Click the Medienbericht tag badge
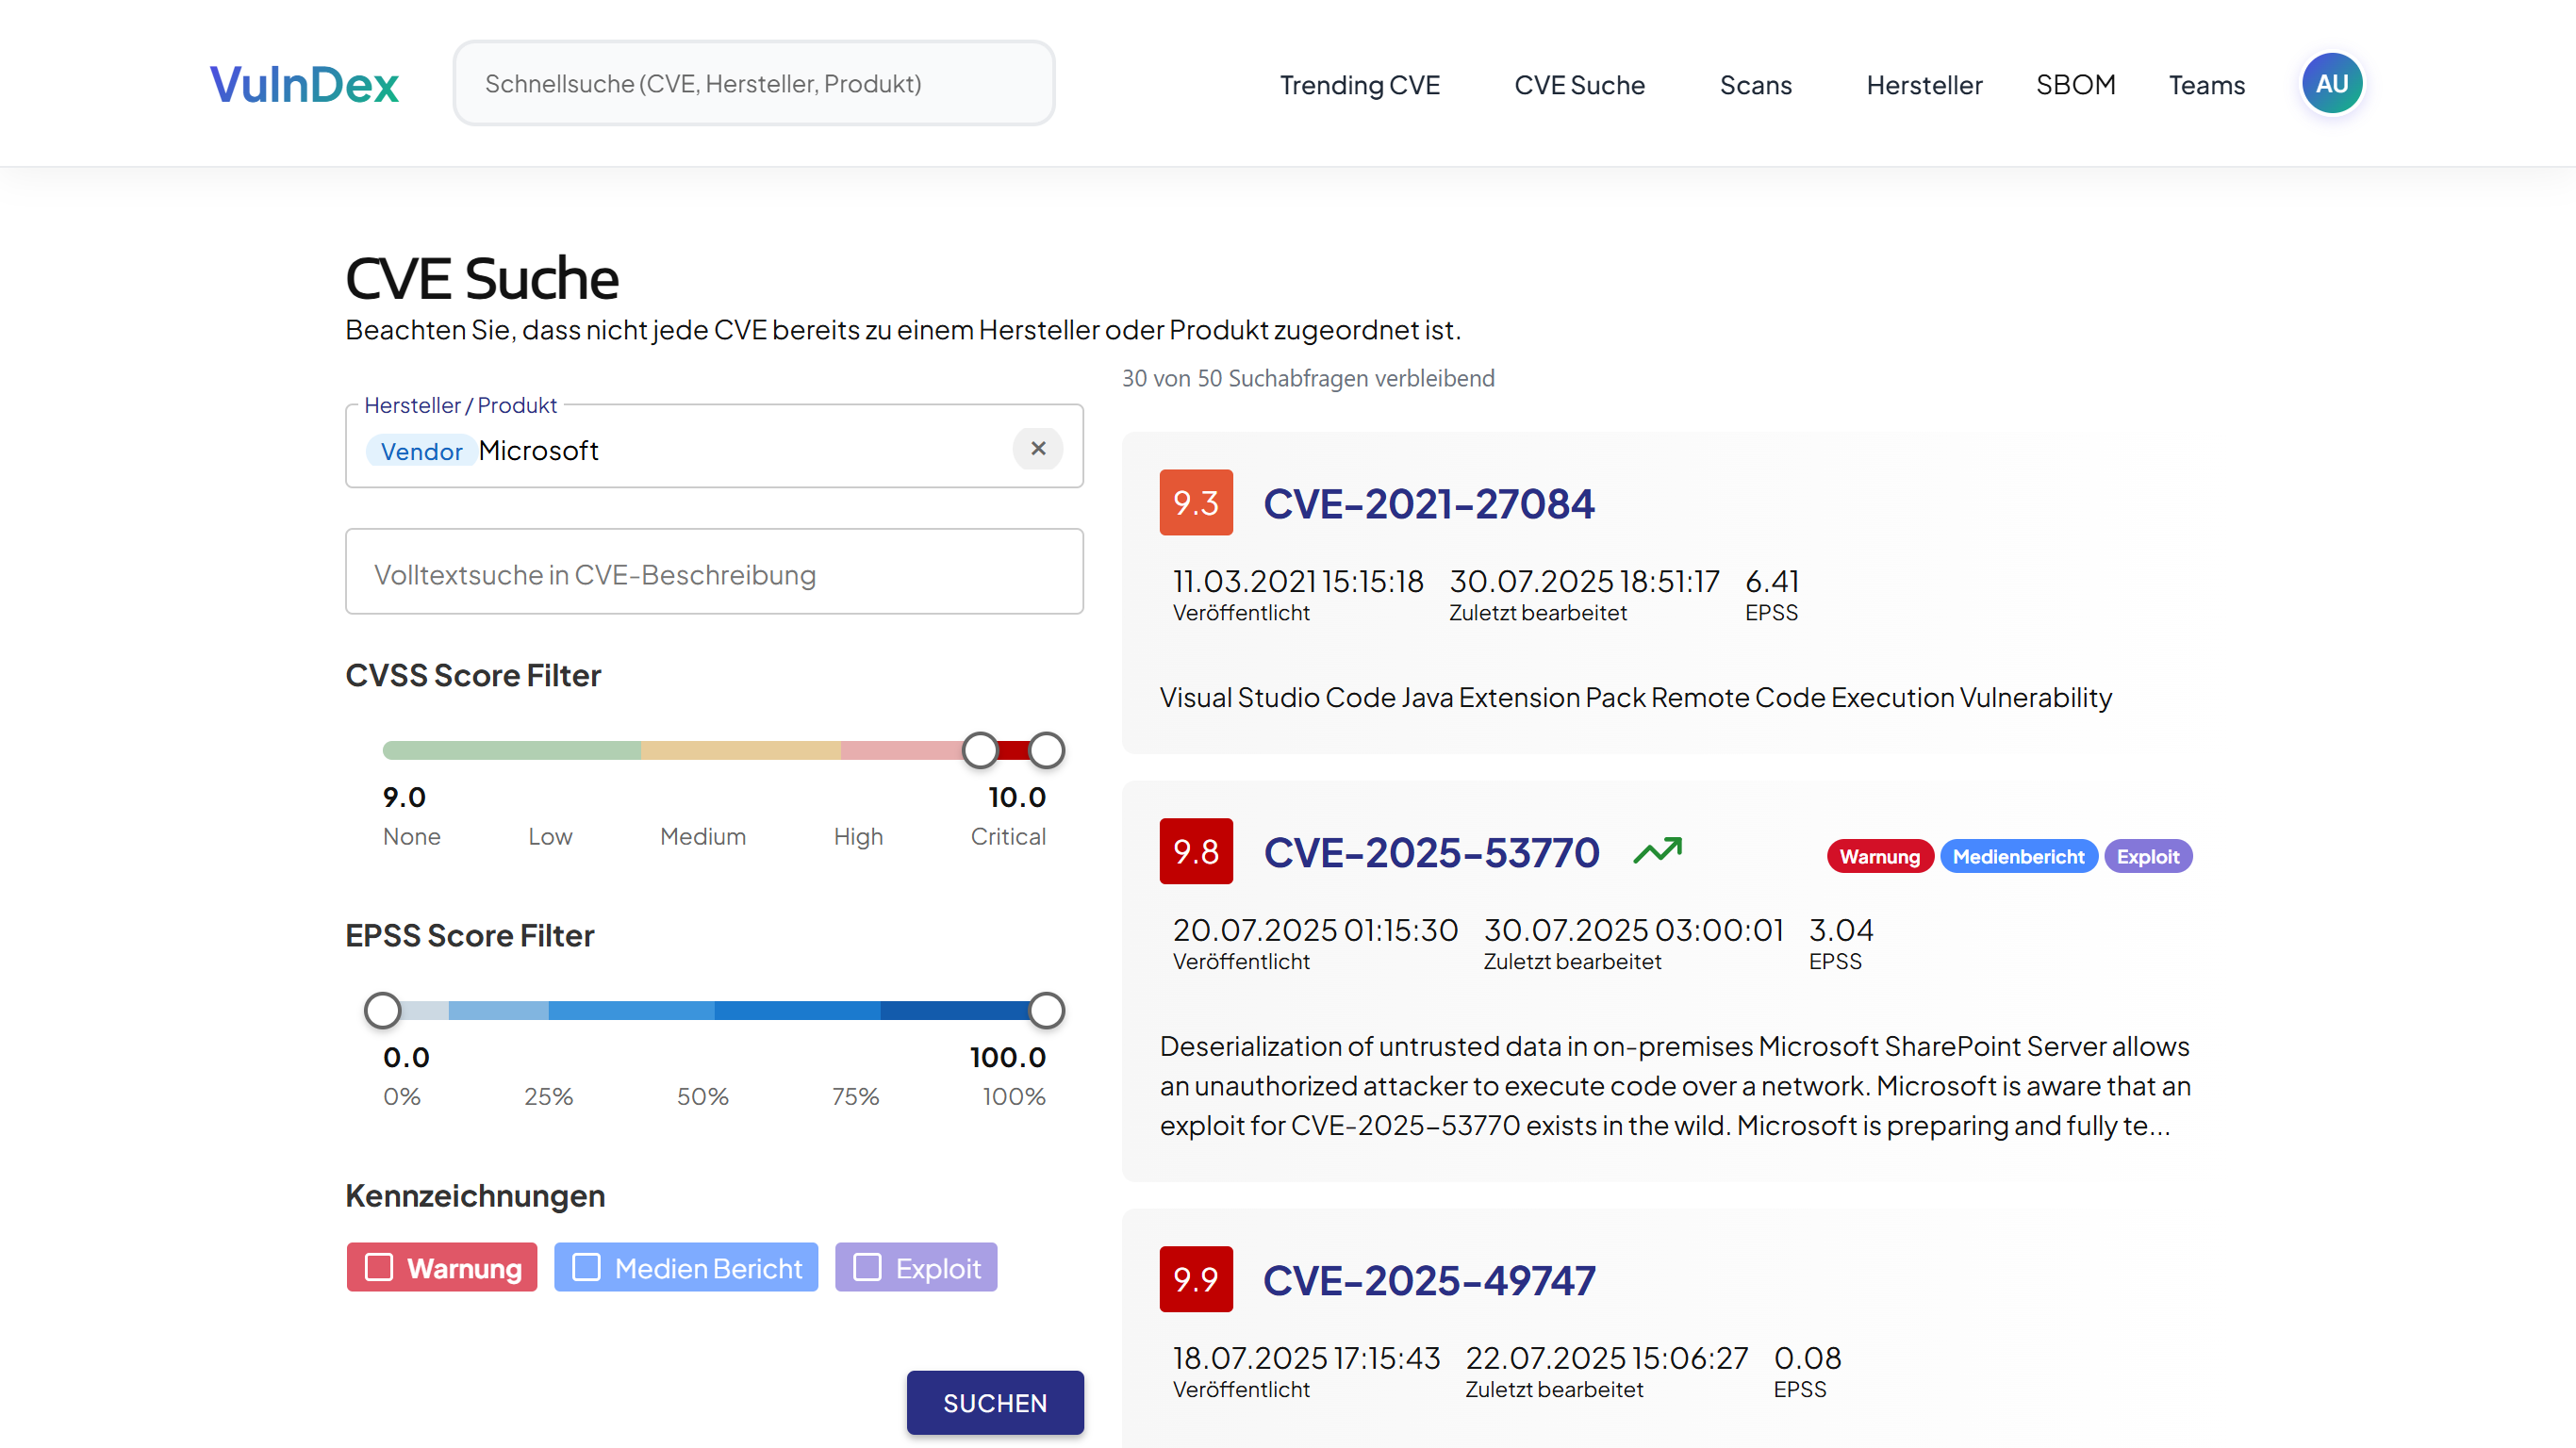 (x=2017, y=856)
